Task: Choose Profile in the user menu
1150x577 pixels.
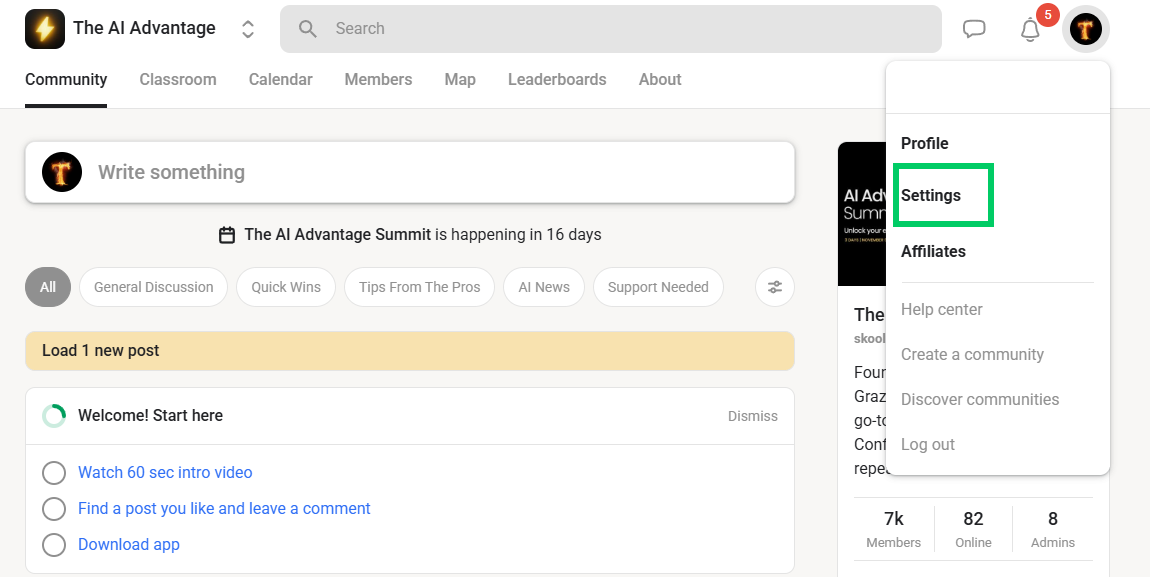Action: (925, 143)
